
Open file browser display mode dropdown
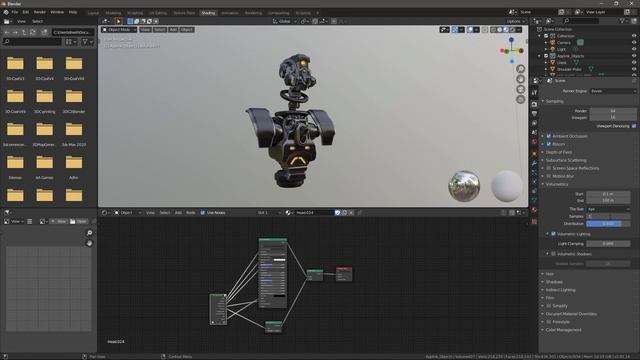coord(71,42)
